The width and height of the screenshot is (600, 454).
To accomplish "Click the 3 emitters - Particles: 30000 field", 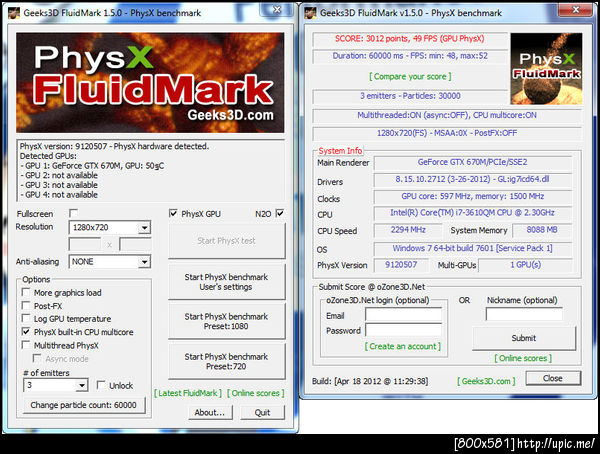I will [410, 96].
